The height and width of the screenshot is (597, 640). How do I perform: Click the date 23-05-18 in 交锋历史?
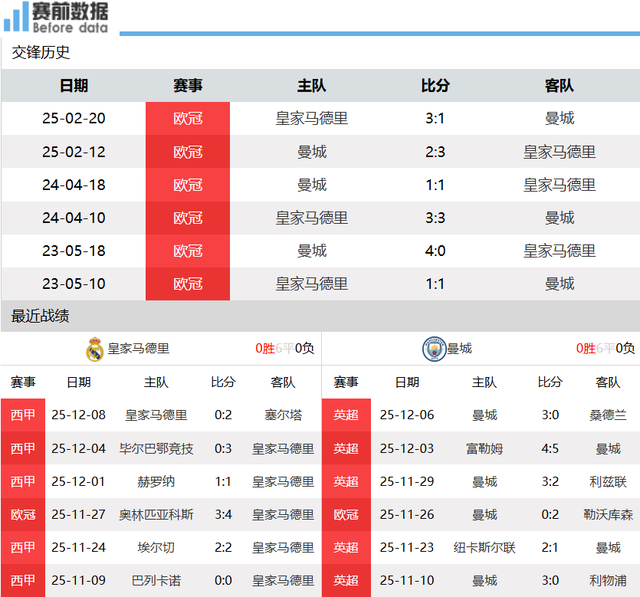pyautogui.click(x=74, y=251)
